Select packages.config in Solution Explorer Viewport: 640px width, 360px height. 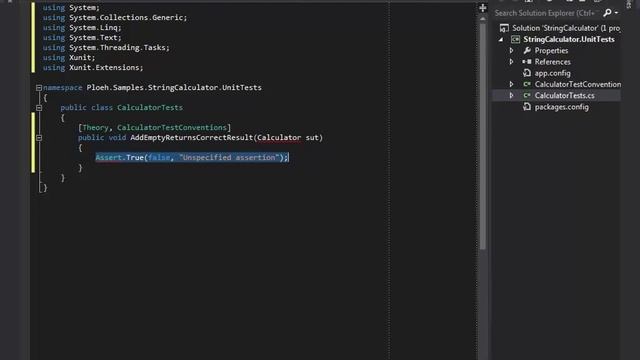tap(562, 107)
